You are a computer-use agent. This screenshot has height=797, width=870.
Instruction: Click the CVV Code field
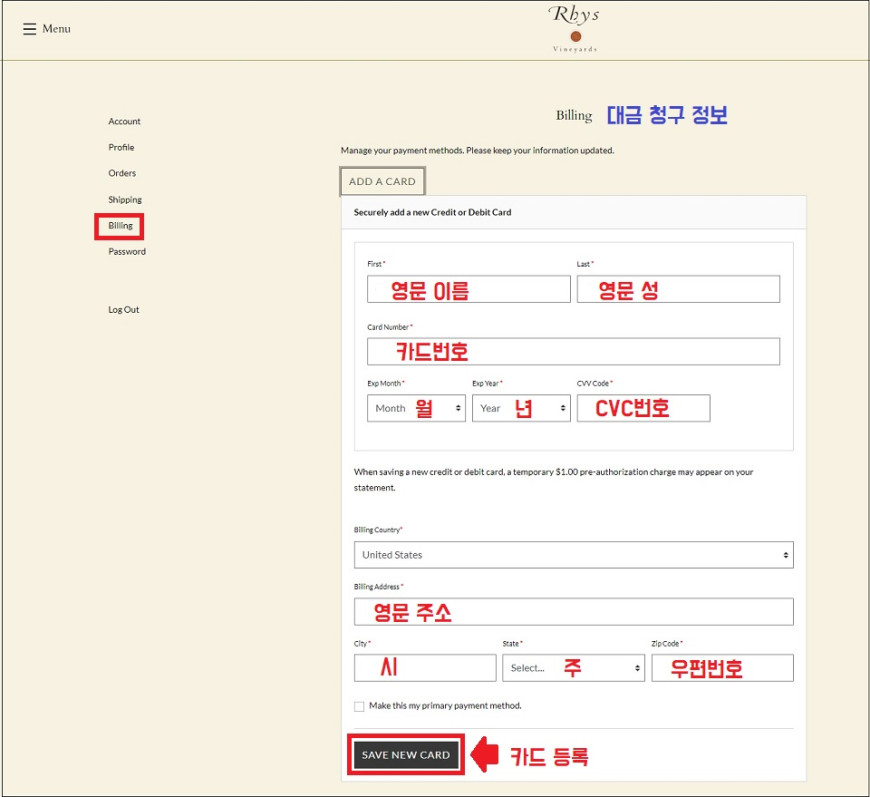click(x=643, y=408)
